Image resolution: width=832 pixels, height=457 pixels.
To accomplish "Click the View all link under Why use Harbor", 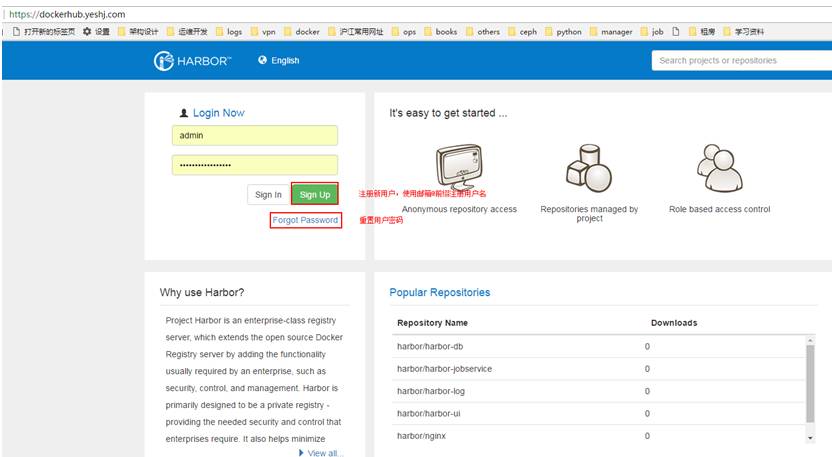I will coord(321,453).
